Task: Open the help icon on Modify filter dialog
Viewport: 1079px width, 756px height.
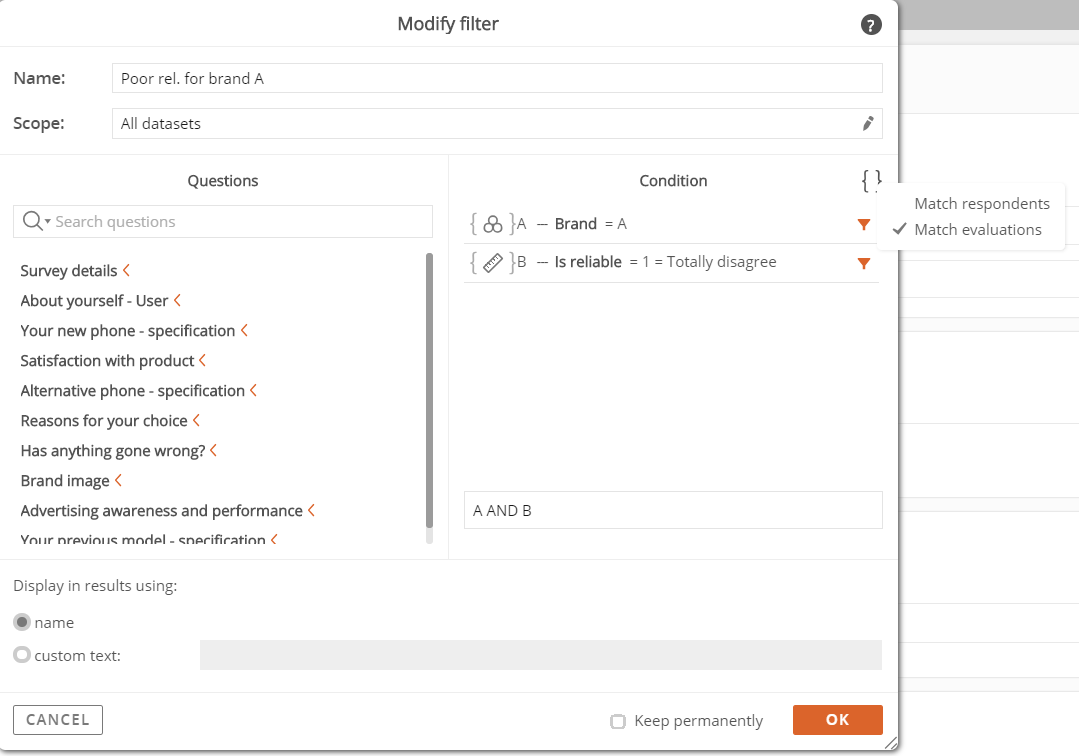Action: coord(871,25)
